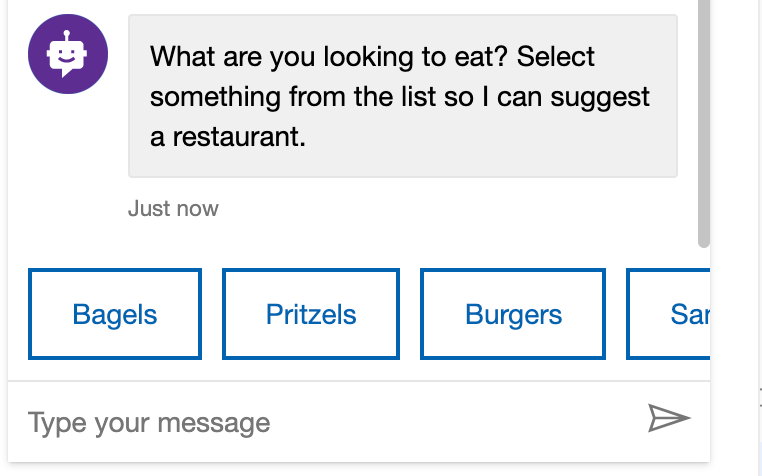Click "a restaurant." line in the message
The width and height of the screenshot is (762, 476).
point(227,137)
